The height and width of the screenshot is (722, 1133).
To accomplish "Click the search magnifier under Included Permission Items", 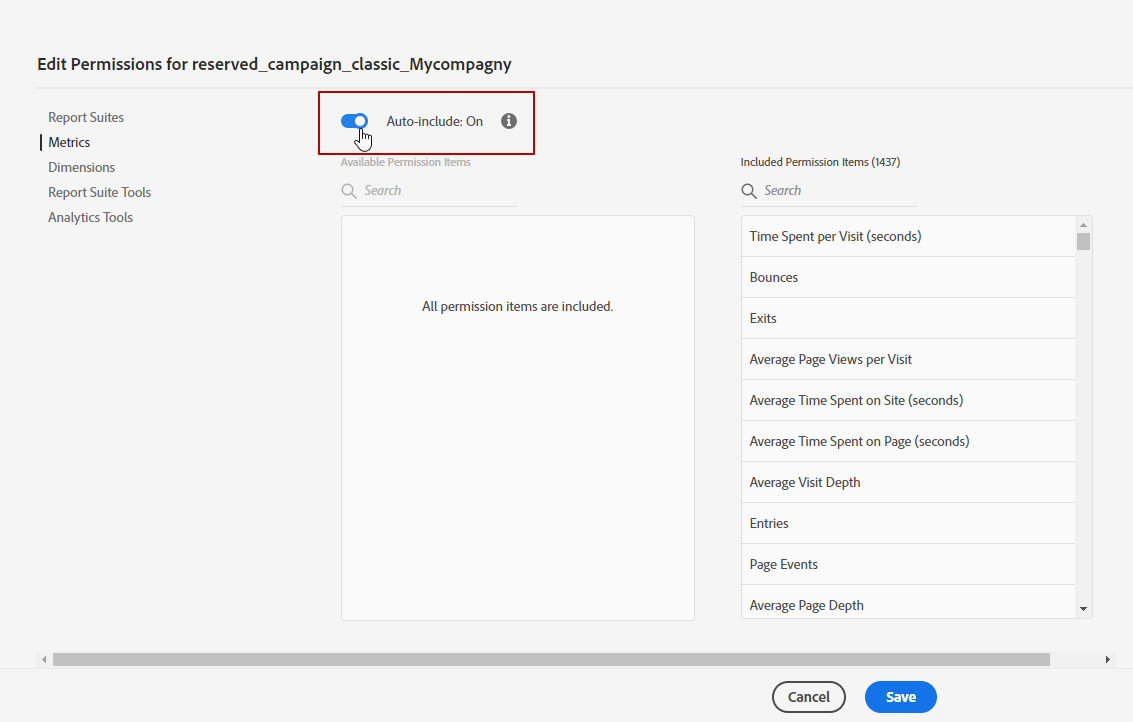I will [749, 191].
